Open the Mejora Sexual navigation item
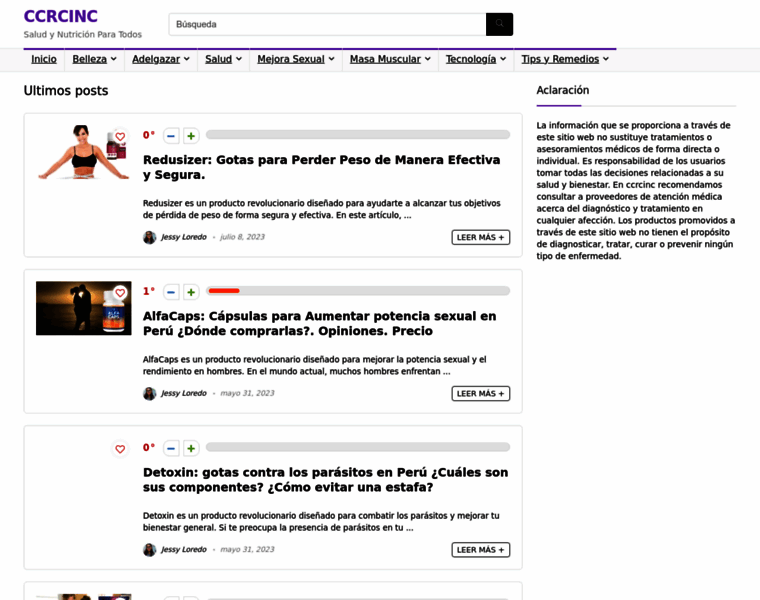Image resolution: width=760 pixels, height=600 pixels. pos(291,59)
